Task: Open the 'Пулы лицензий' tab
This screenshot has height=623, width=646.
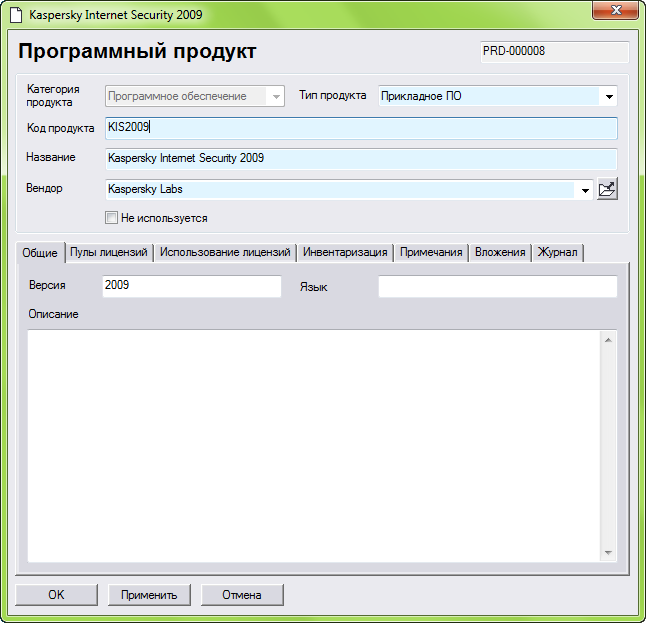Action: (109, 252)
